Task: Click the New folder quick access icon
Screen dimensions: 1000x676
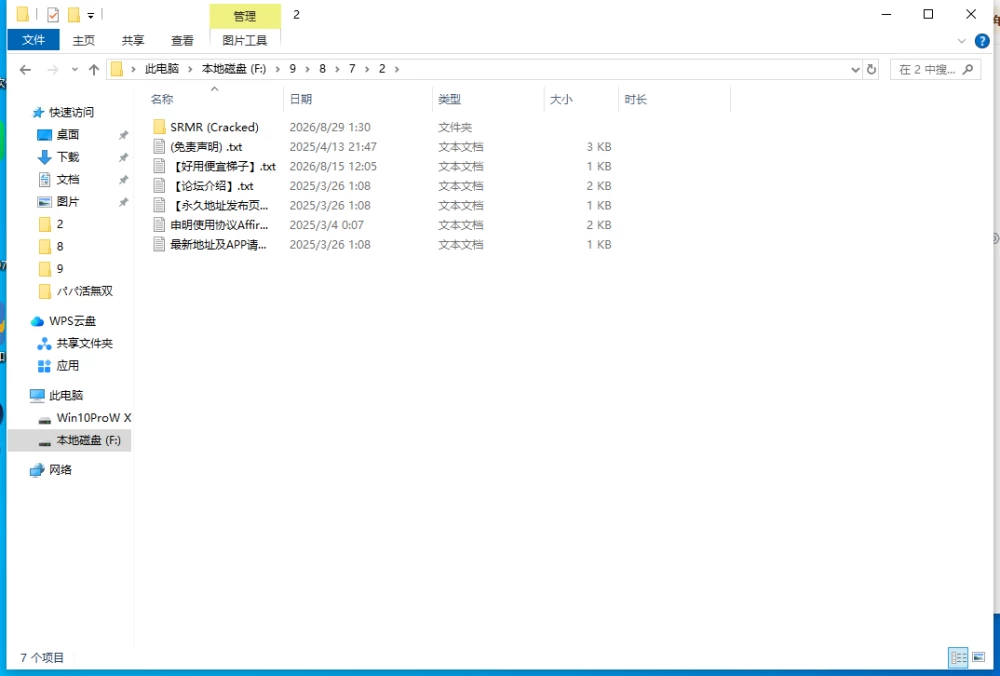Action: click(74, 15)
